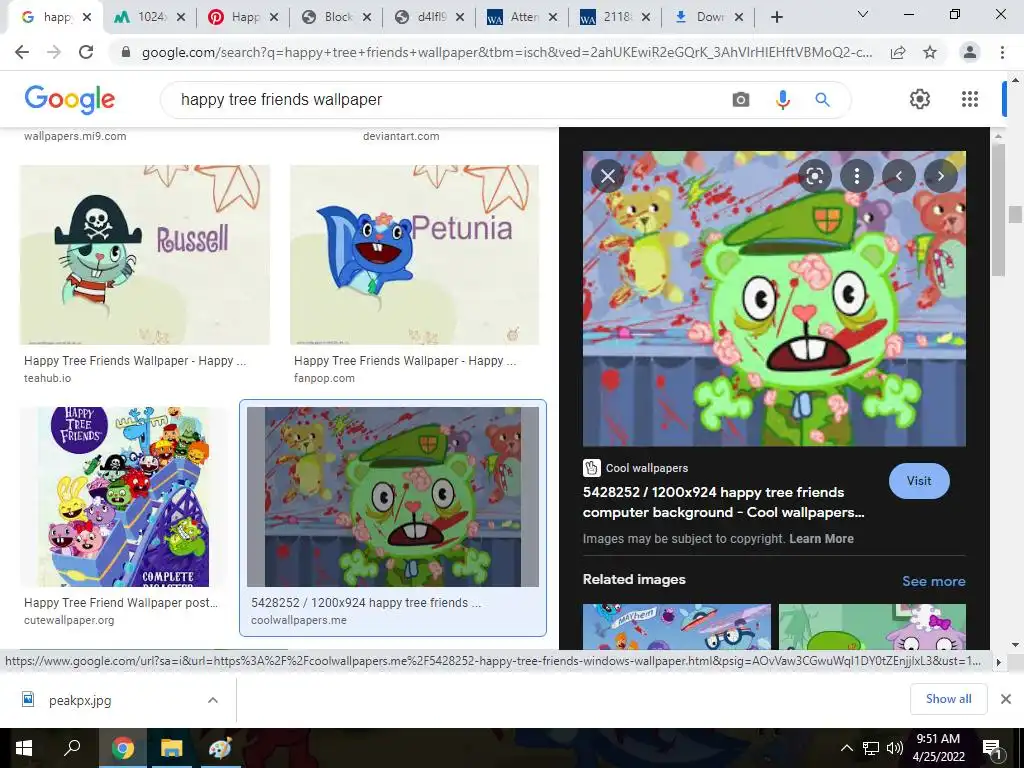Image resolution: width=1024 pixels, height=768 pixels.
Task: Open 5428252 computer background title link
Action: (x=723, y=502)
